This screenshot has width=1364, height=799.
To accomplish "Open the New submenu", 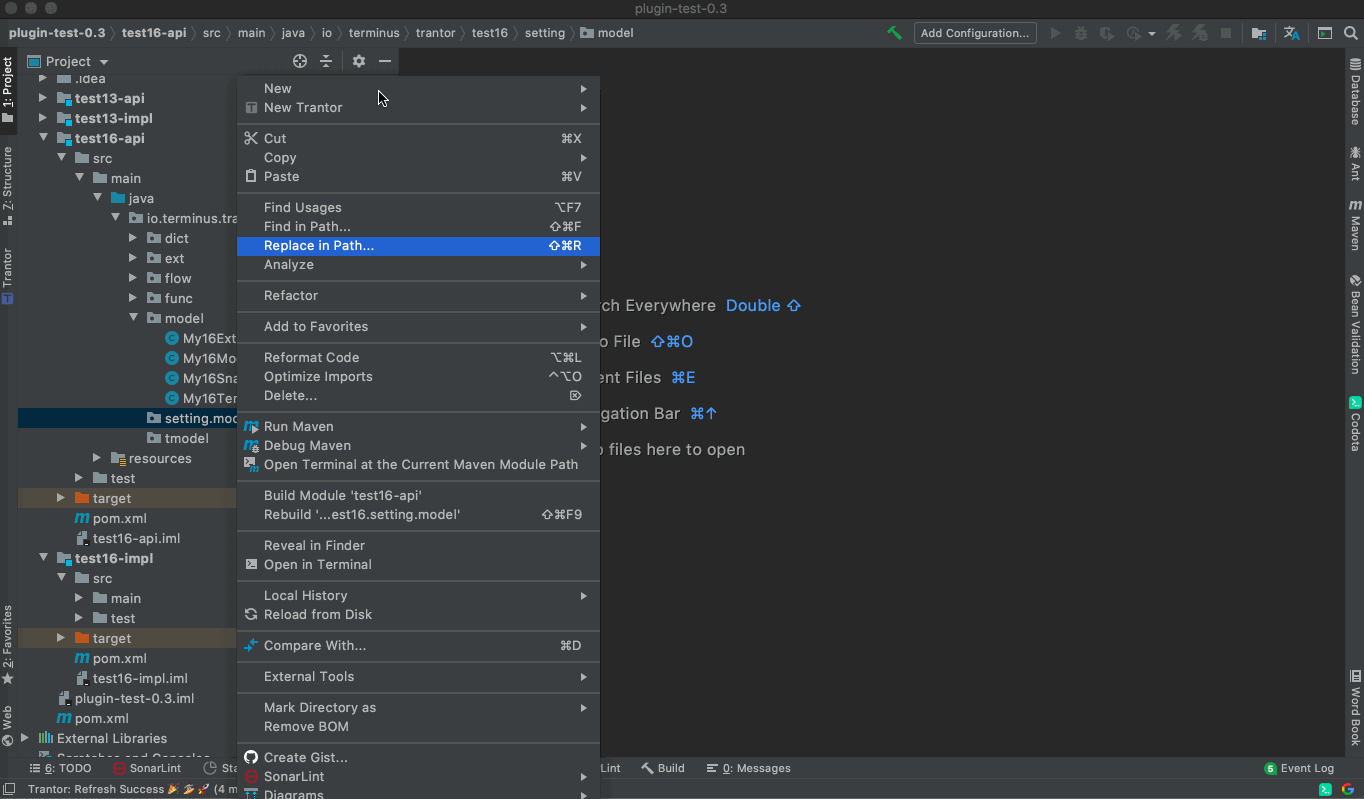I will point(418,89).
